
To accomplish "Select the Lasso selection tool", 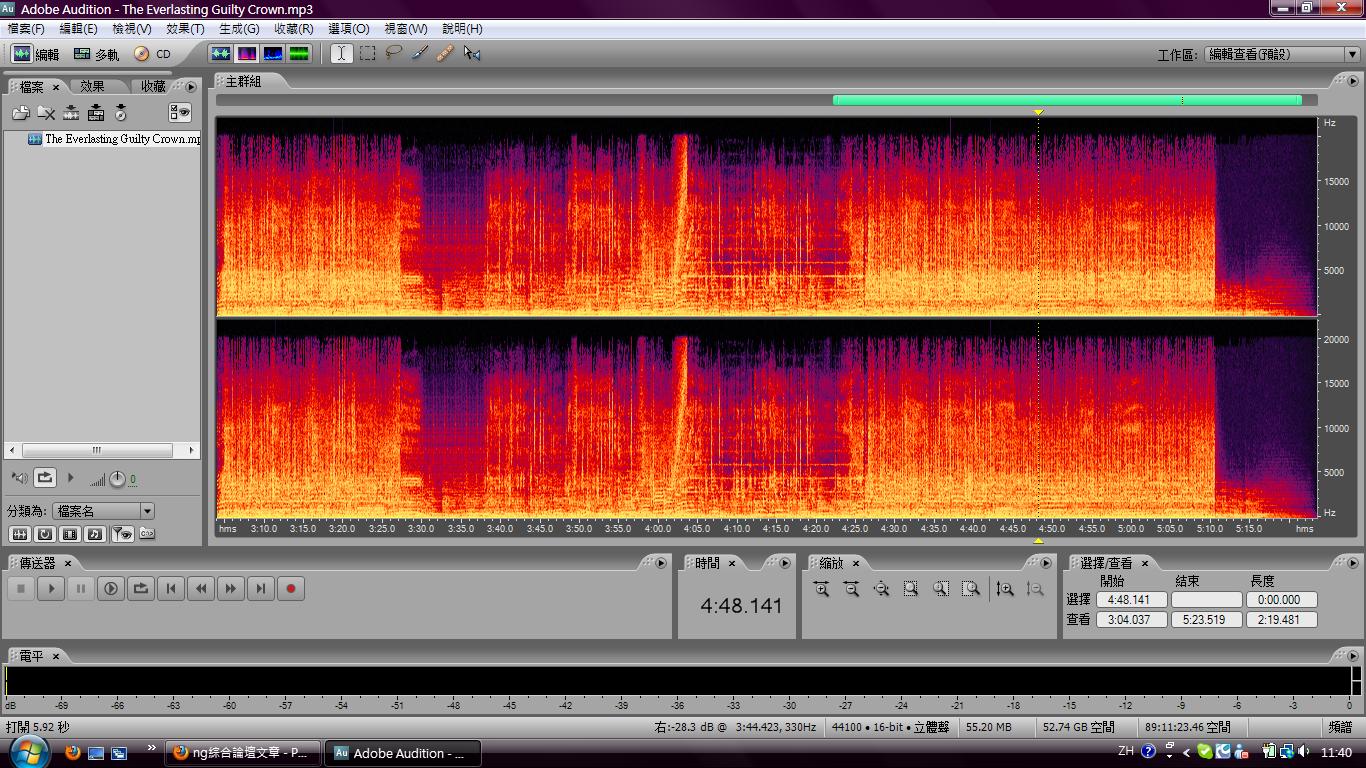I will point(394,54).
